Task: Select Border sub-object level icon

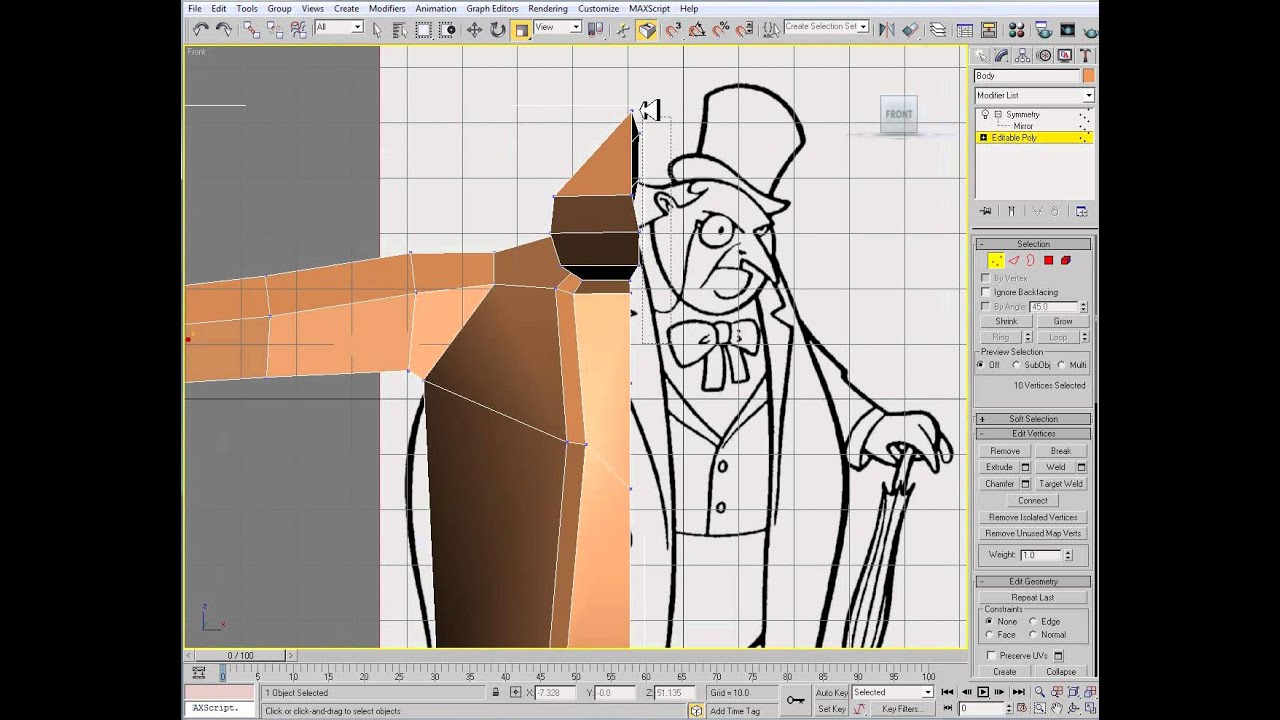Action: point(1030,260)
